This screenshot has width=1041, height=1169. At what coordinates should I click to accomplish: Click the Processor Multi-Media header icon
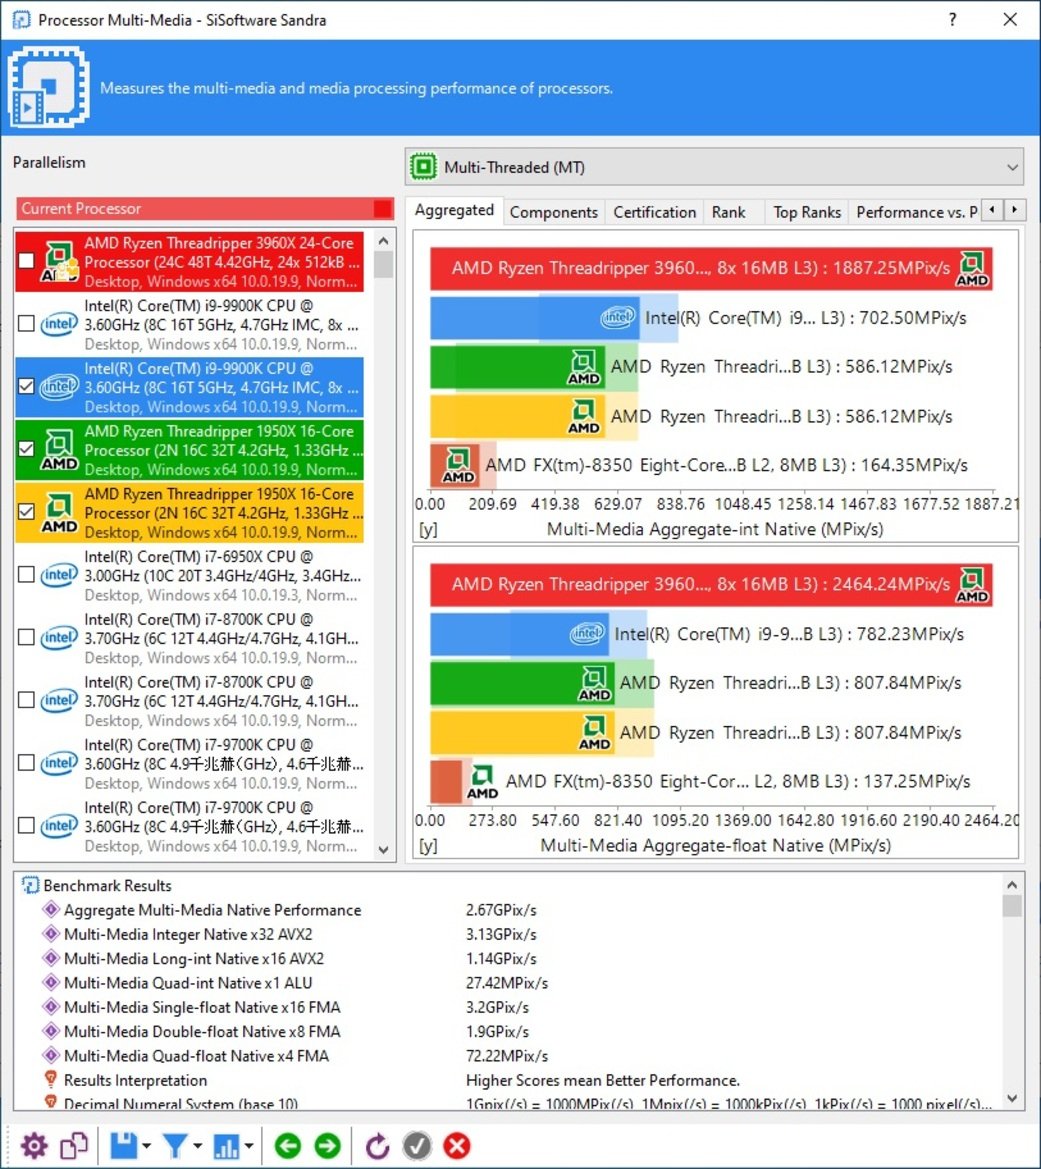point(48,87)
